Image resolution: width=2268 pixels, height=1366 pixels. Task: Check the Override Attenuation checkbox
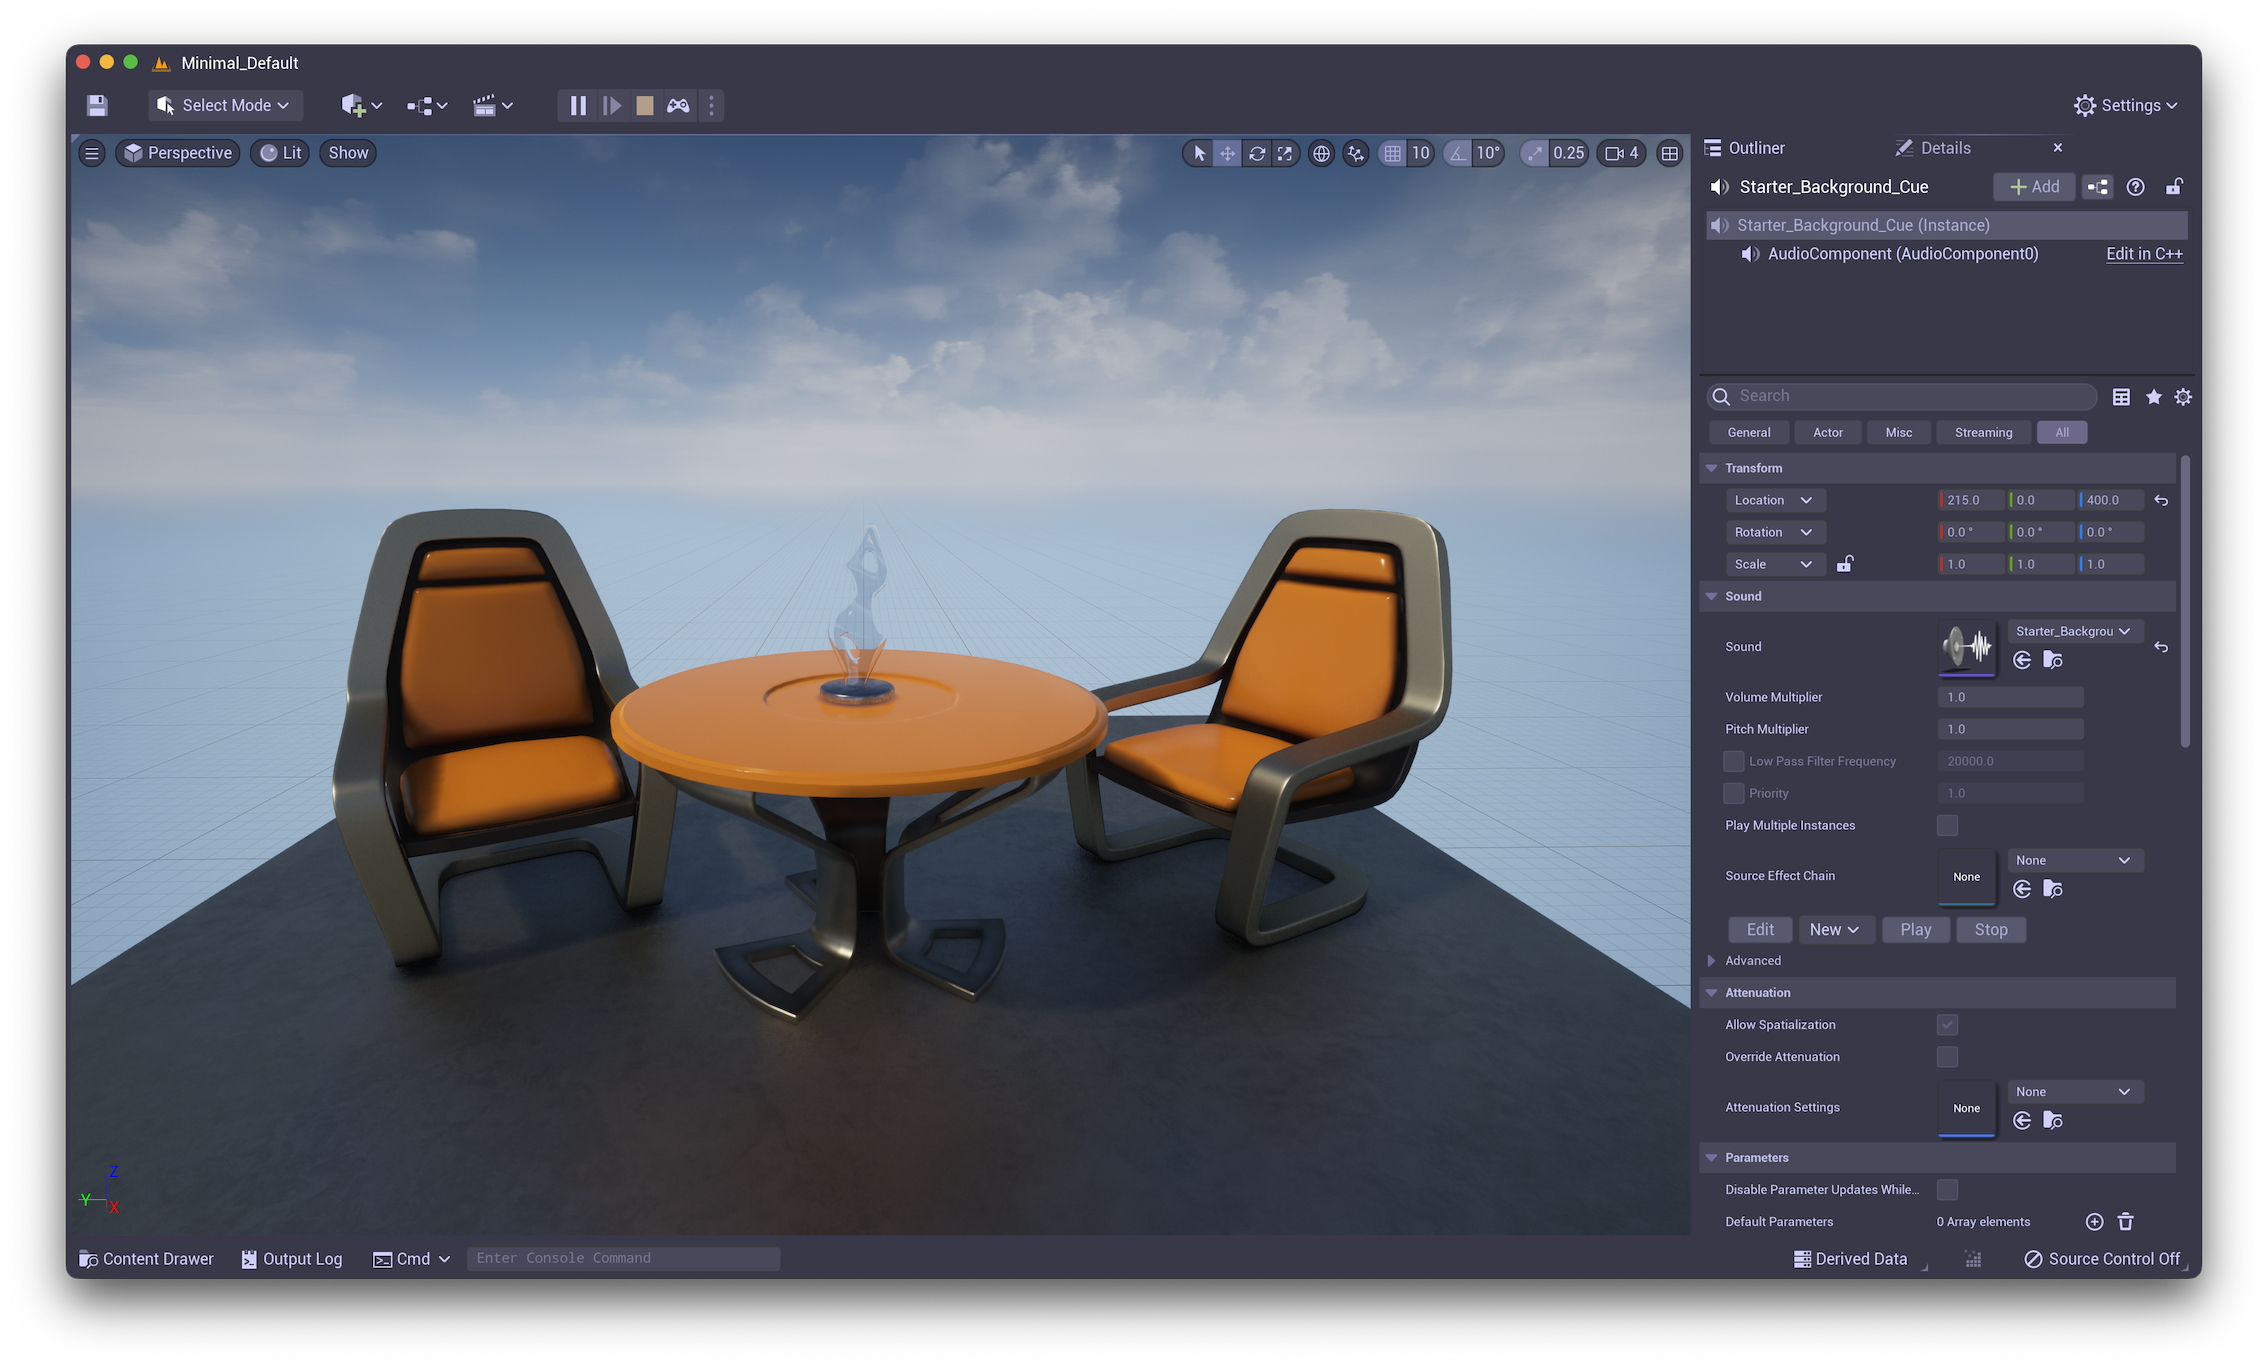[x=1947, y=1057]
